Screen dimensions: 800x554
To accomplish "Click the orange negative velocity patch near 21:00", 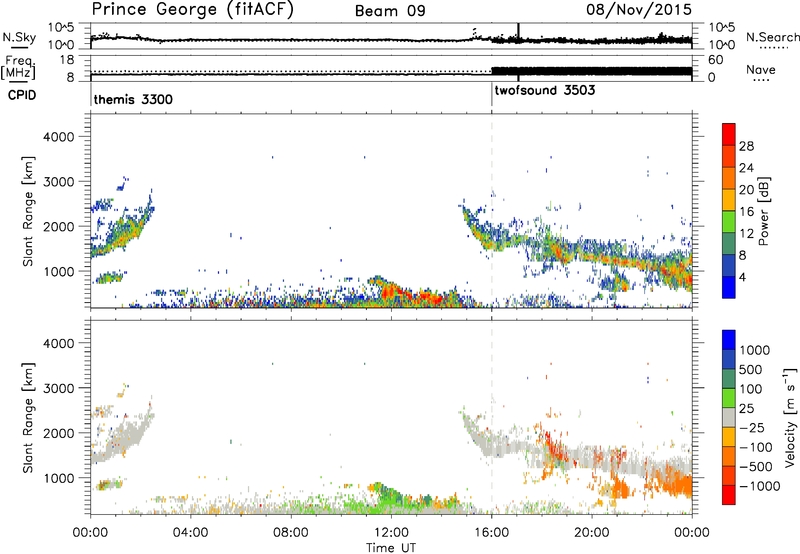I will pyautogui.click(x=621, y=489).
